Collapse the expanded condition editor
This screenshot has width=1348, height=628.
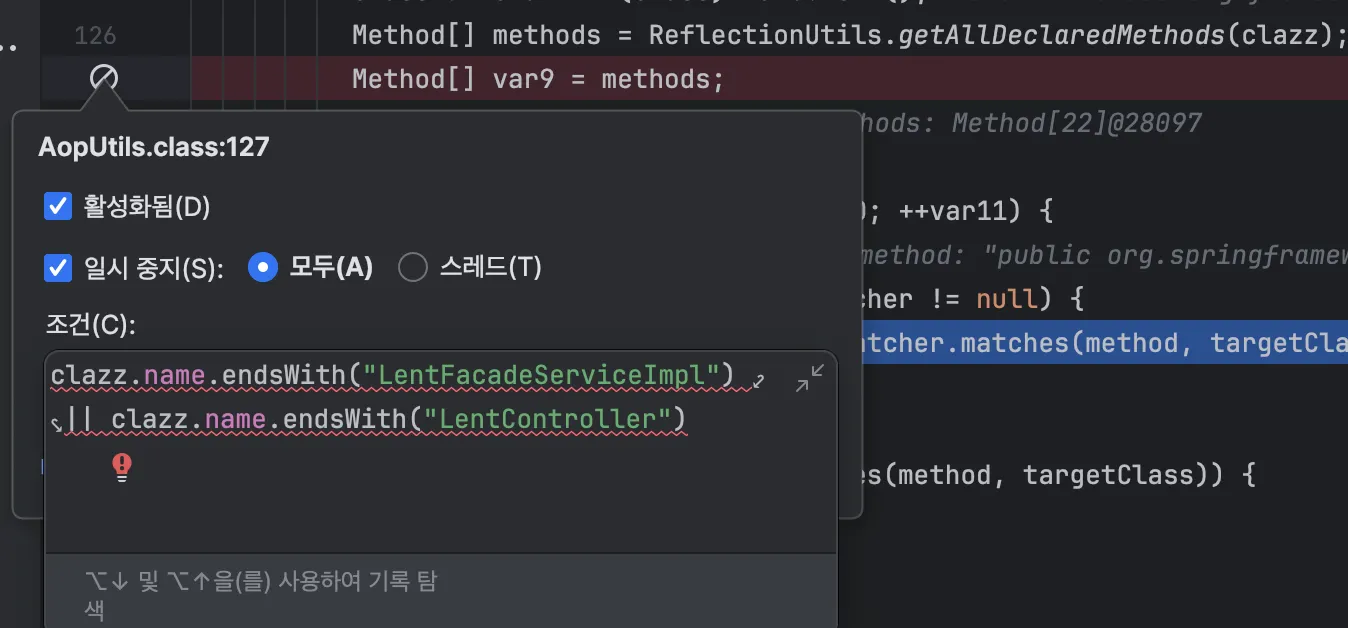(x=810, y=378)
